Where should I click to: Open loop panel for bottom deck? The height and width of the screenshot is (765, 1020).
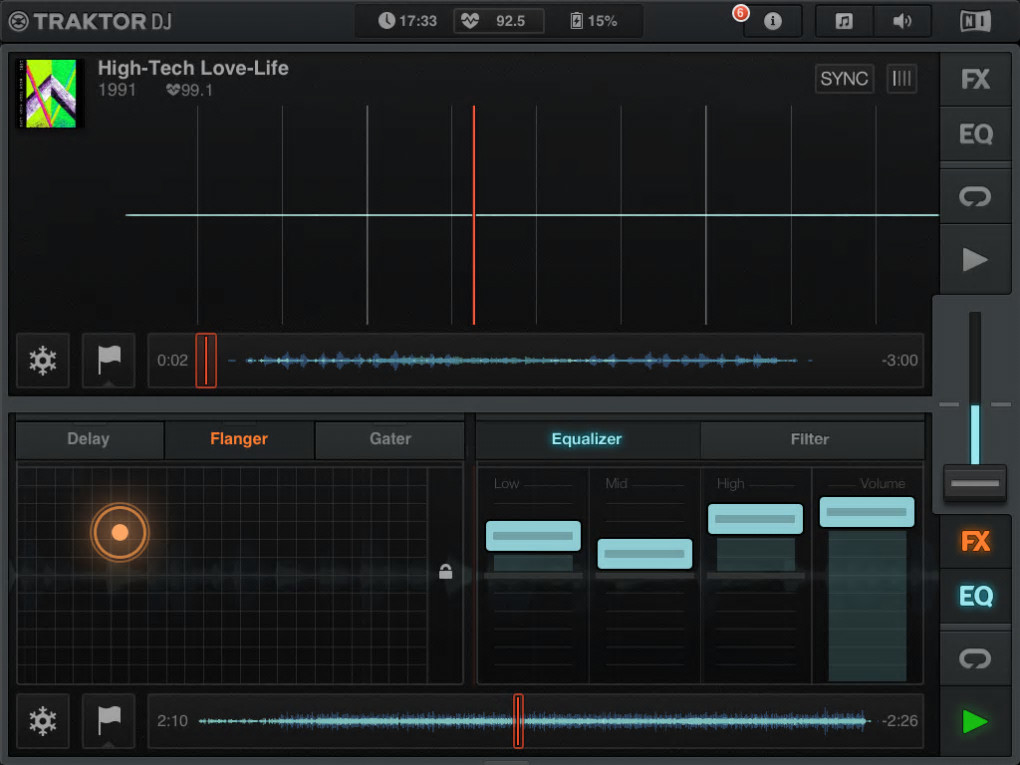coord(975,658)
